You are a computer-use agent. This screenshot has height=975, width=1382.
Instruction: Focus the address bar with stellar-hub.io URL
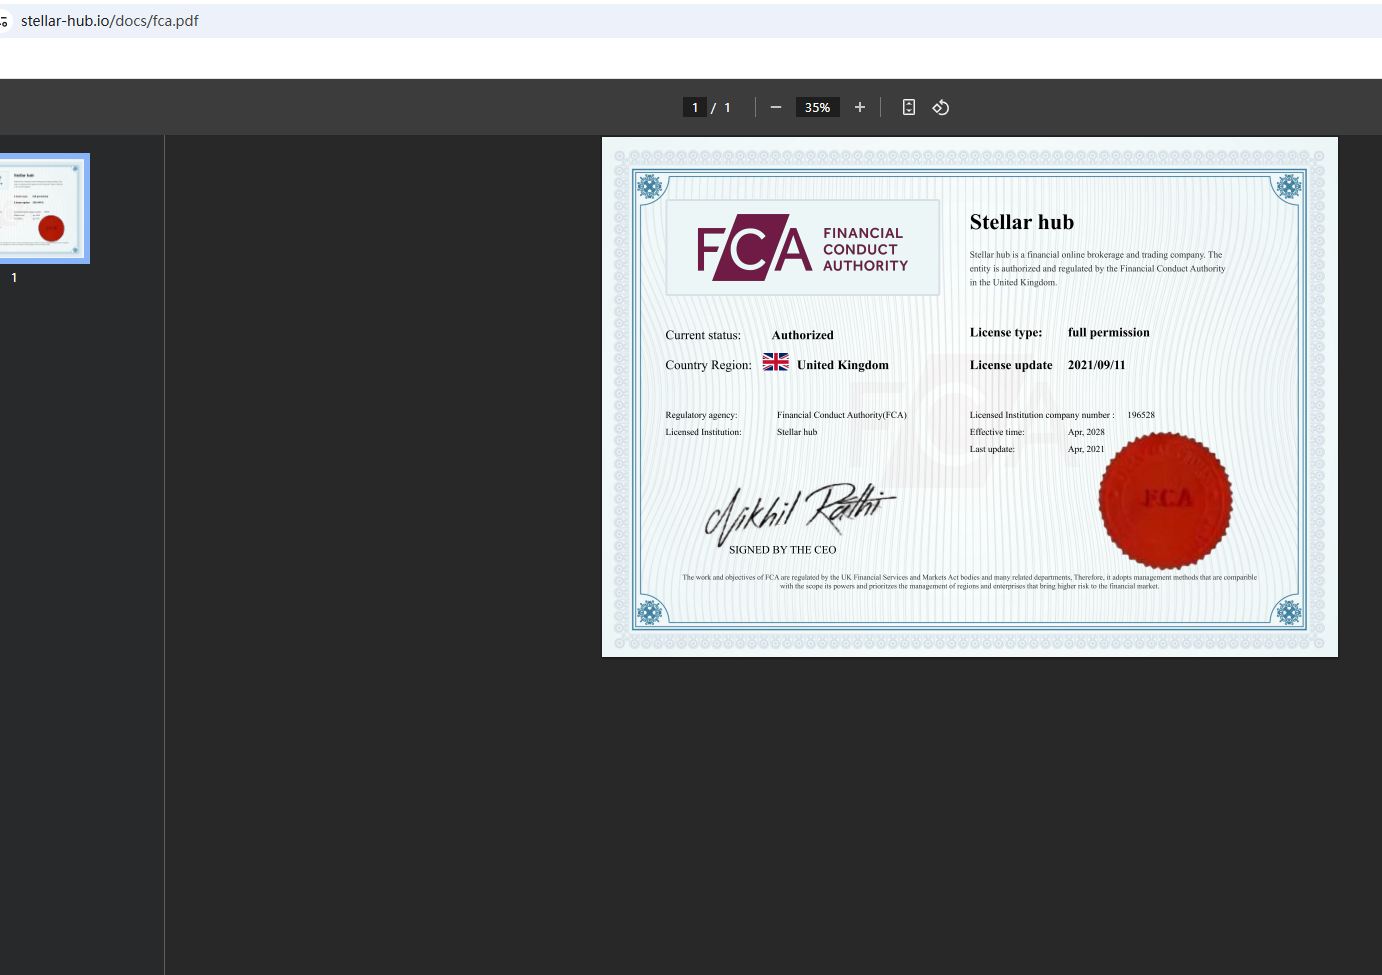(x=110, y=21)
